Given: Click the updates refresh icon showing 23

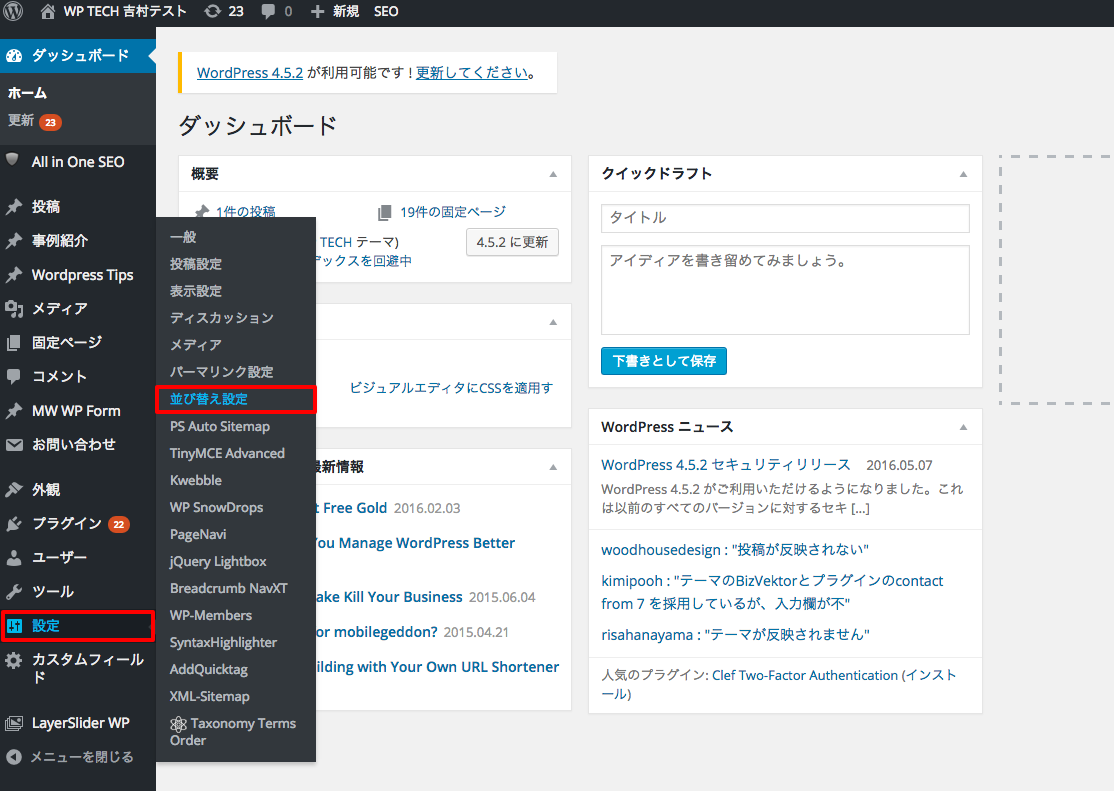Looking at the screenshot, I should pyautogui.click(x=212, y=11).
